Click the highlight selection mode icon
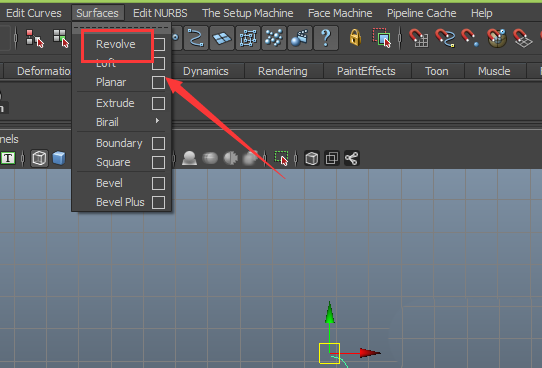542x368 pixels. tap(382, 38)
